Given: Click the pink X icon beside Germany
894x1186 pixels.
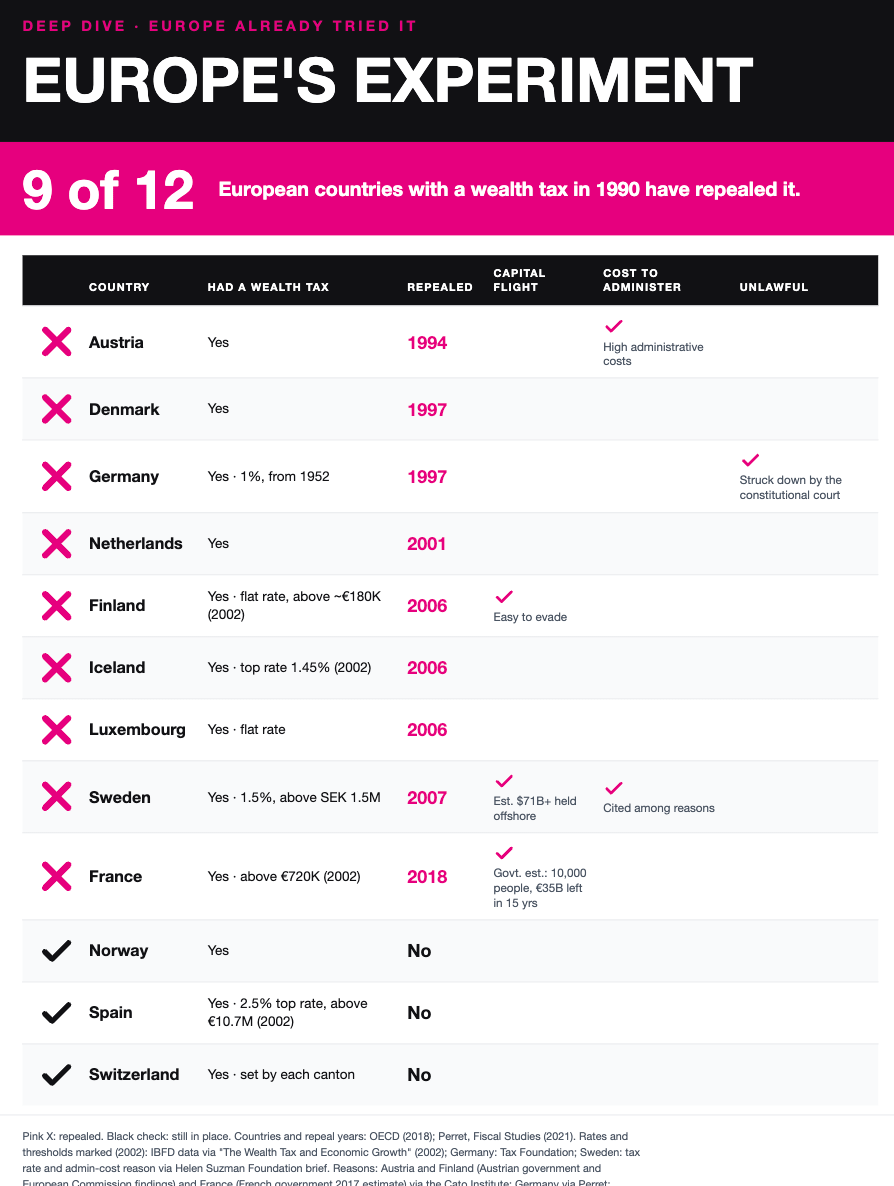Looking at the screenshot, I should pos(57,477).
